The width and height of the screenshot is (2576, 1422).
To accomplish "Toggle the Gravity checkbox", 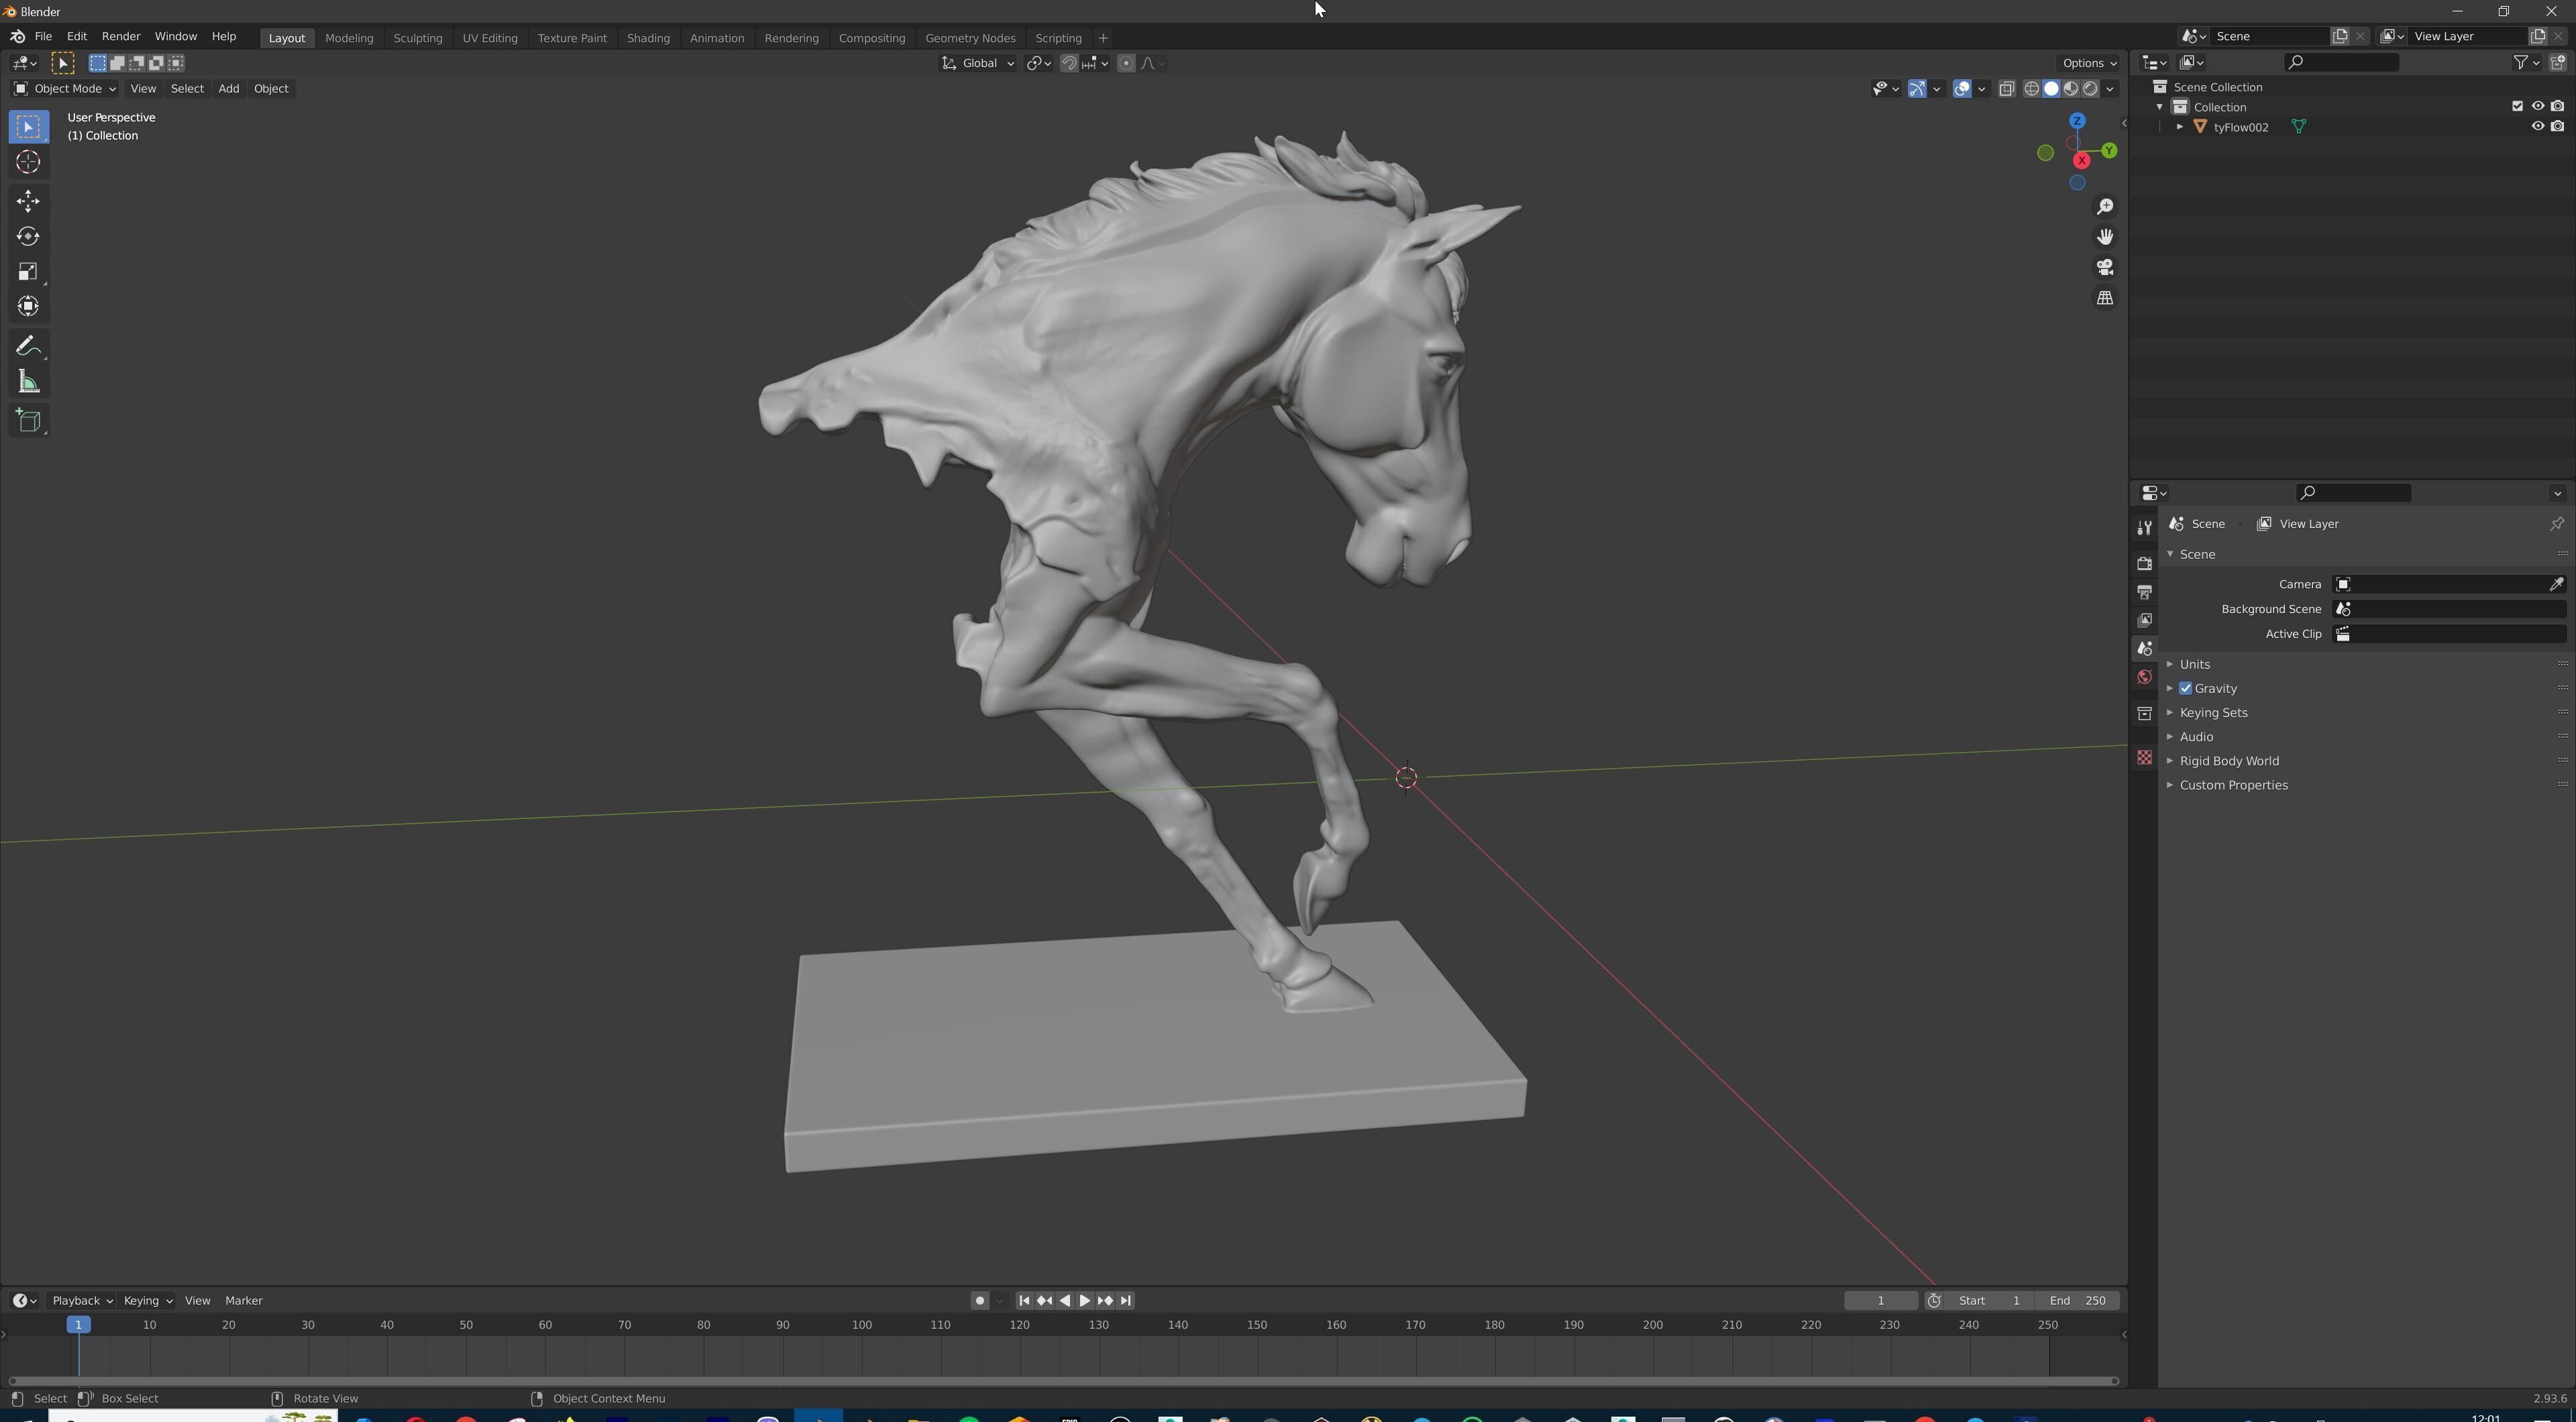I will tap(2185, 688).
